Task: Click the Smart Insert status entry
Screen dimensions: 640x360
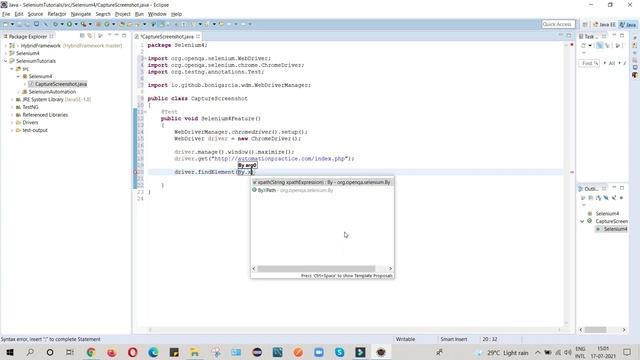Action: tap(453, 339)
